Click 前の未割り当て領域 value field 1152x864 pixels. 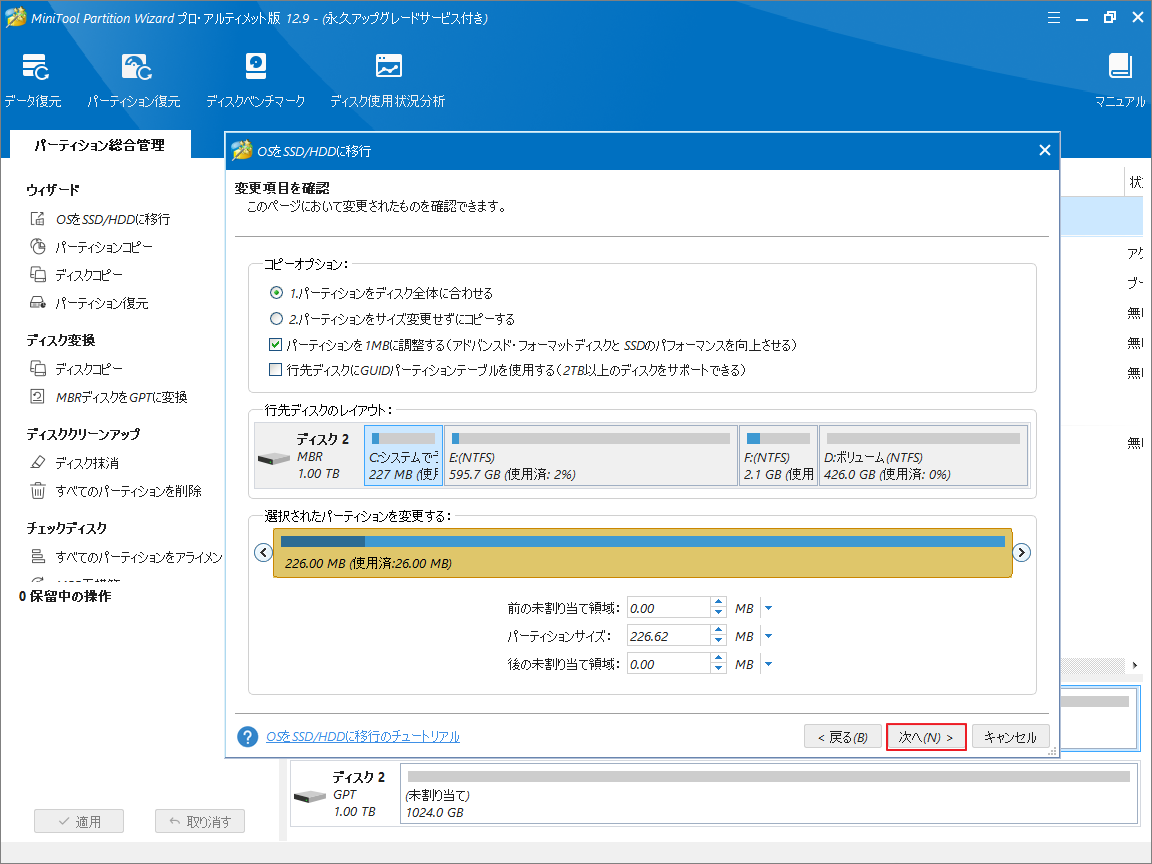669,608
